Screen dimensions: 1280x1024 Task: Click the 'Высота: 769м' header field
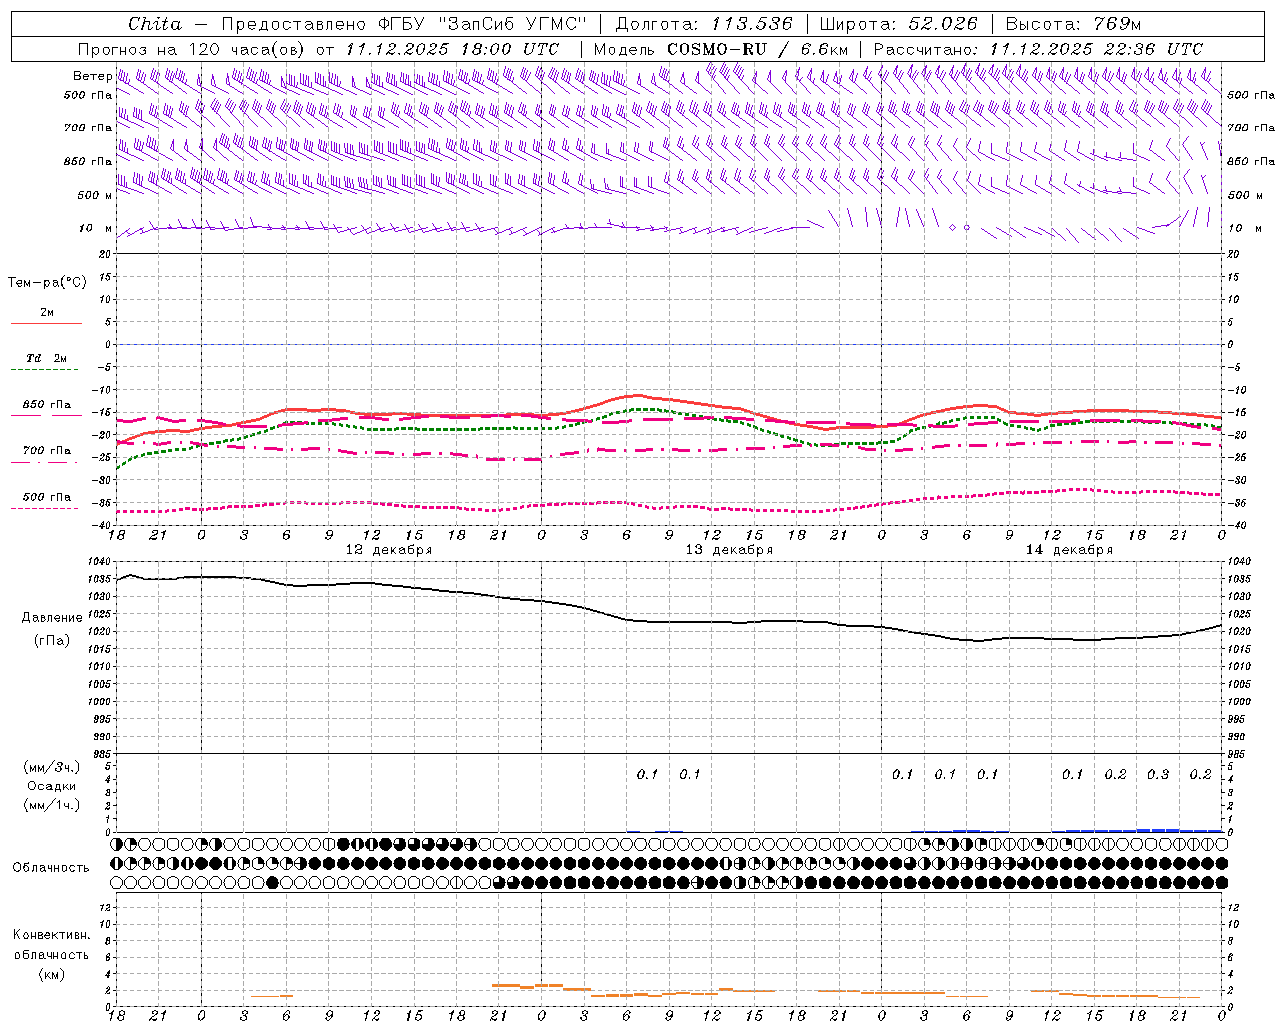[x=1073, y=24]
